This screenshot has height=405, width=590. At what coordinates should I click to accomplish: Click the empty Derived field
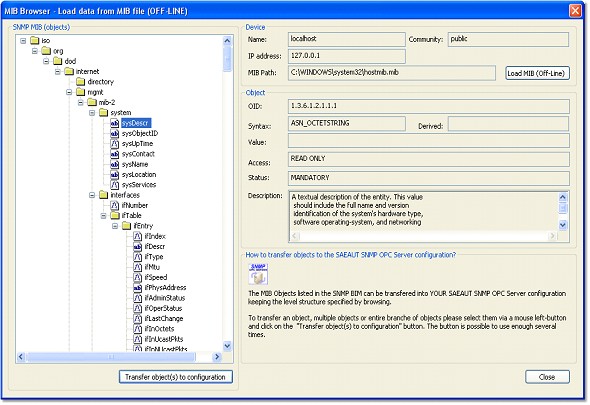508,124
